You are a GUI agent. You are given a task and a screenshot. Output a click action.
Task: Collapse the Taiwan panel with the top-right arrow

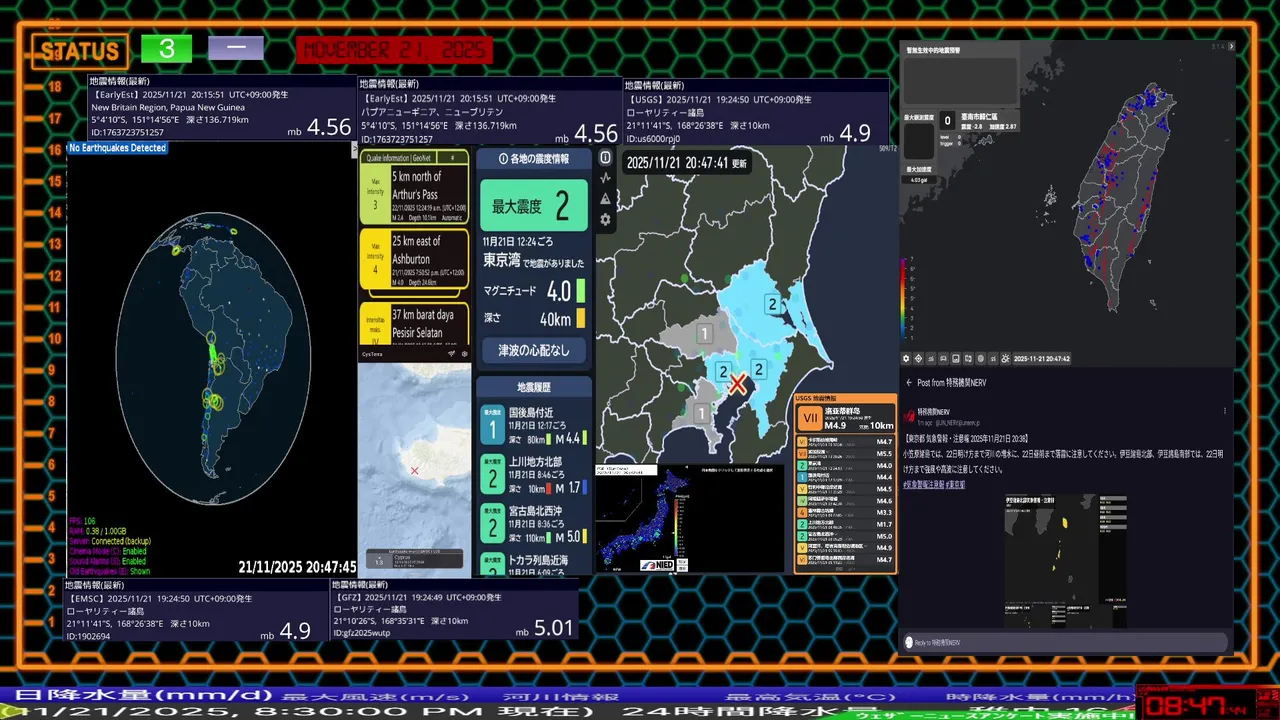(x=1232, y=46)
